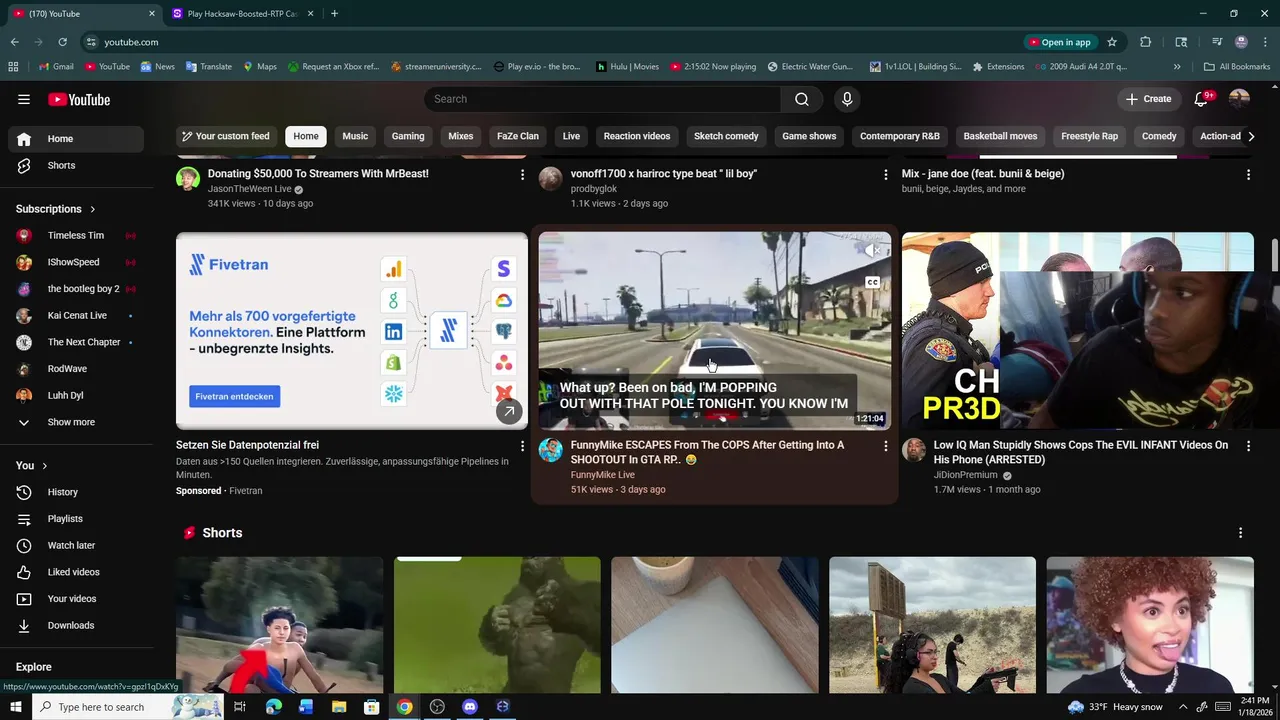The image size is (1280, 720).
Task: Select the Live chip
Action: pyautogui.click(x=571, y=136)
